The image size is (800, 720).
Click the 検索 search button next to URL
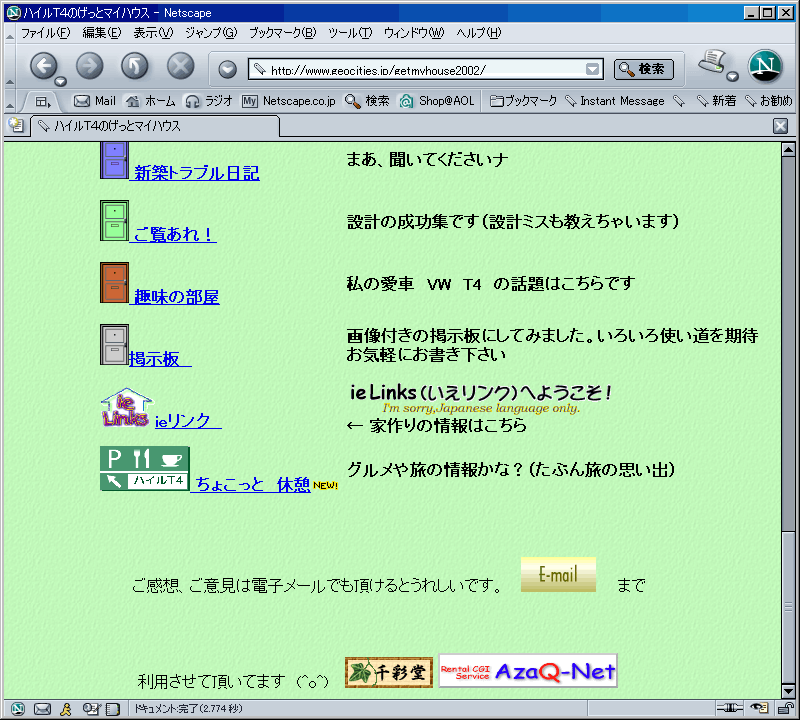click(643, 69)
